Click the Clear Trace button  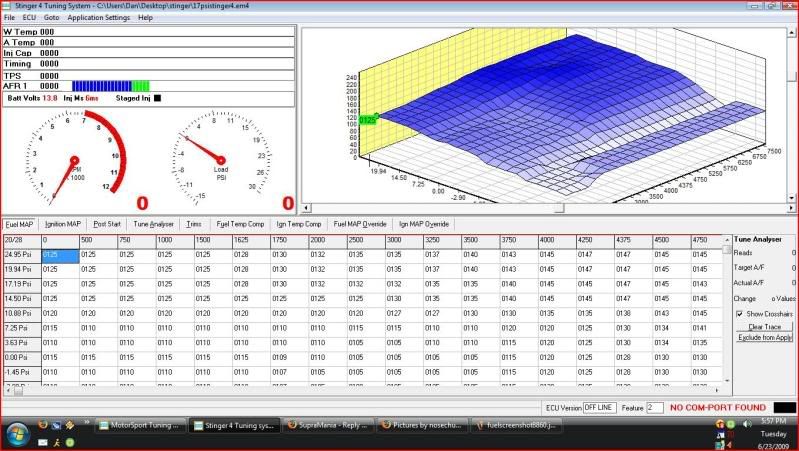(764, 327)
